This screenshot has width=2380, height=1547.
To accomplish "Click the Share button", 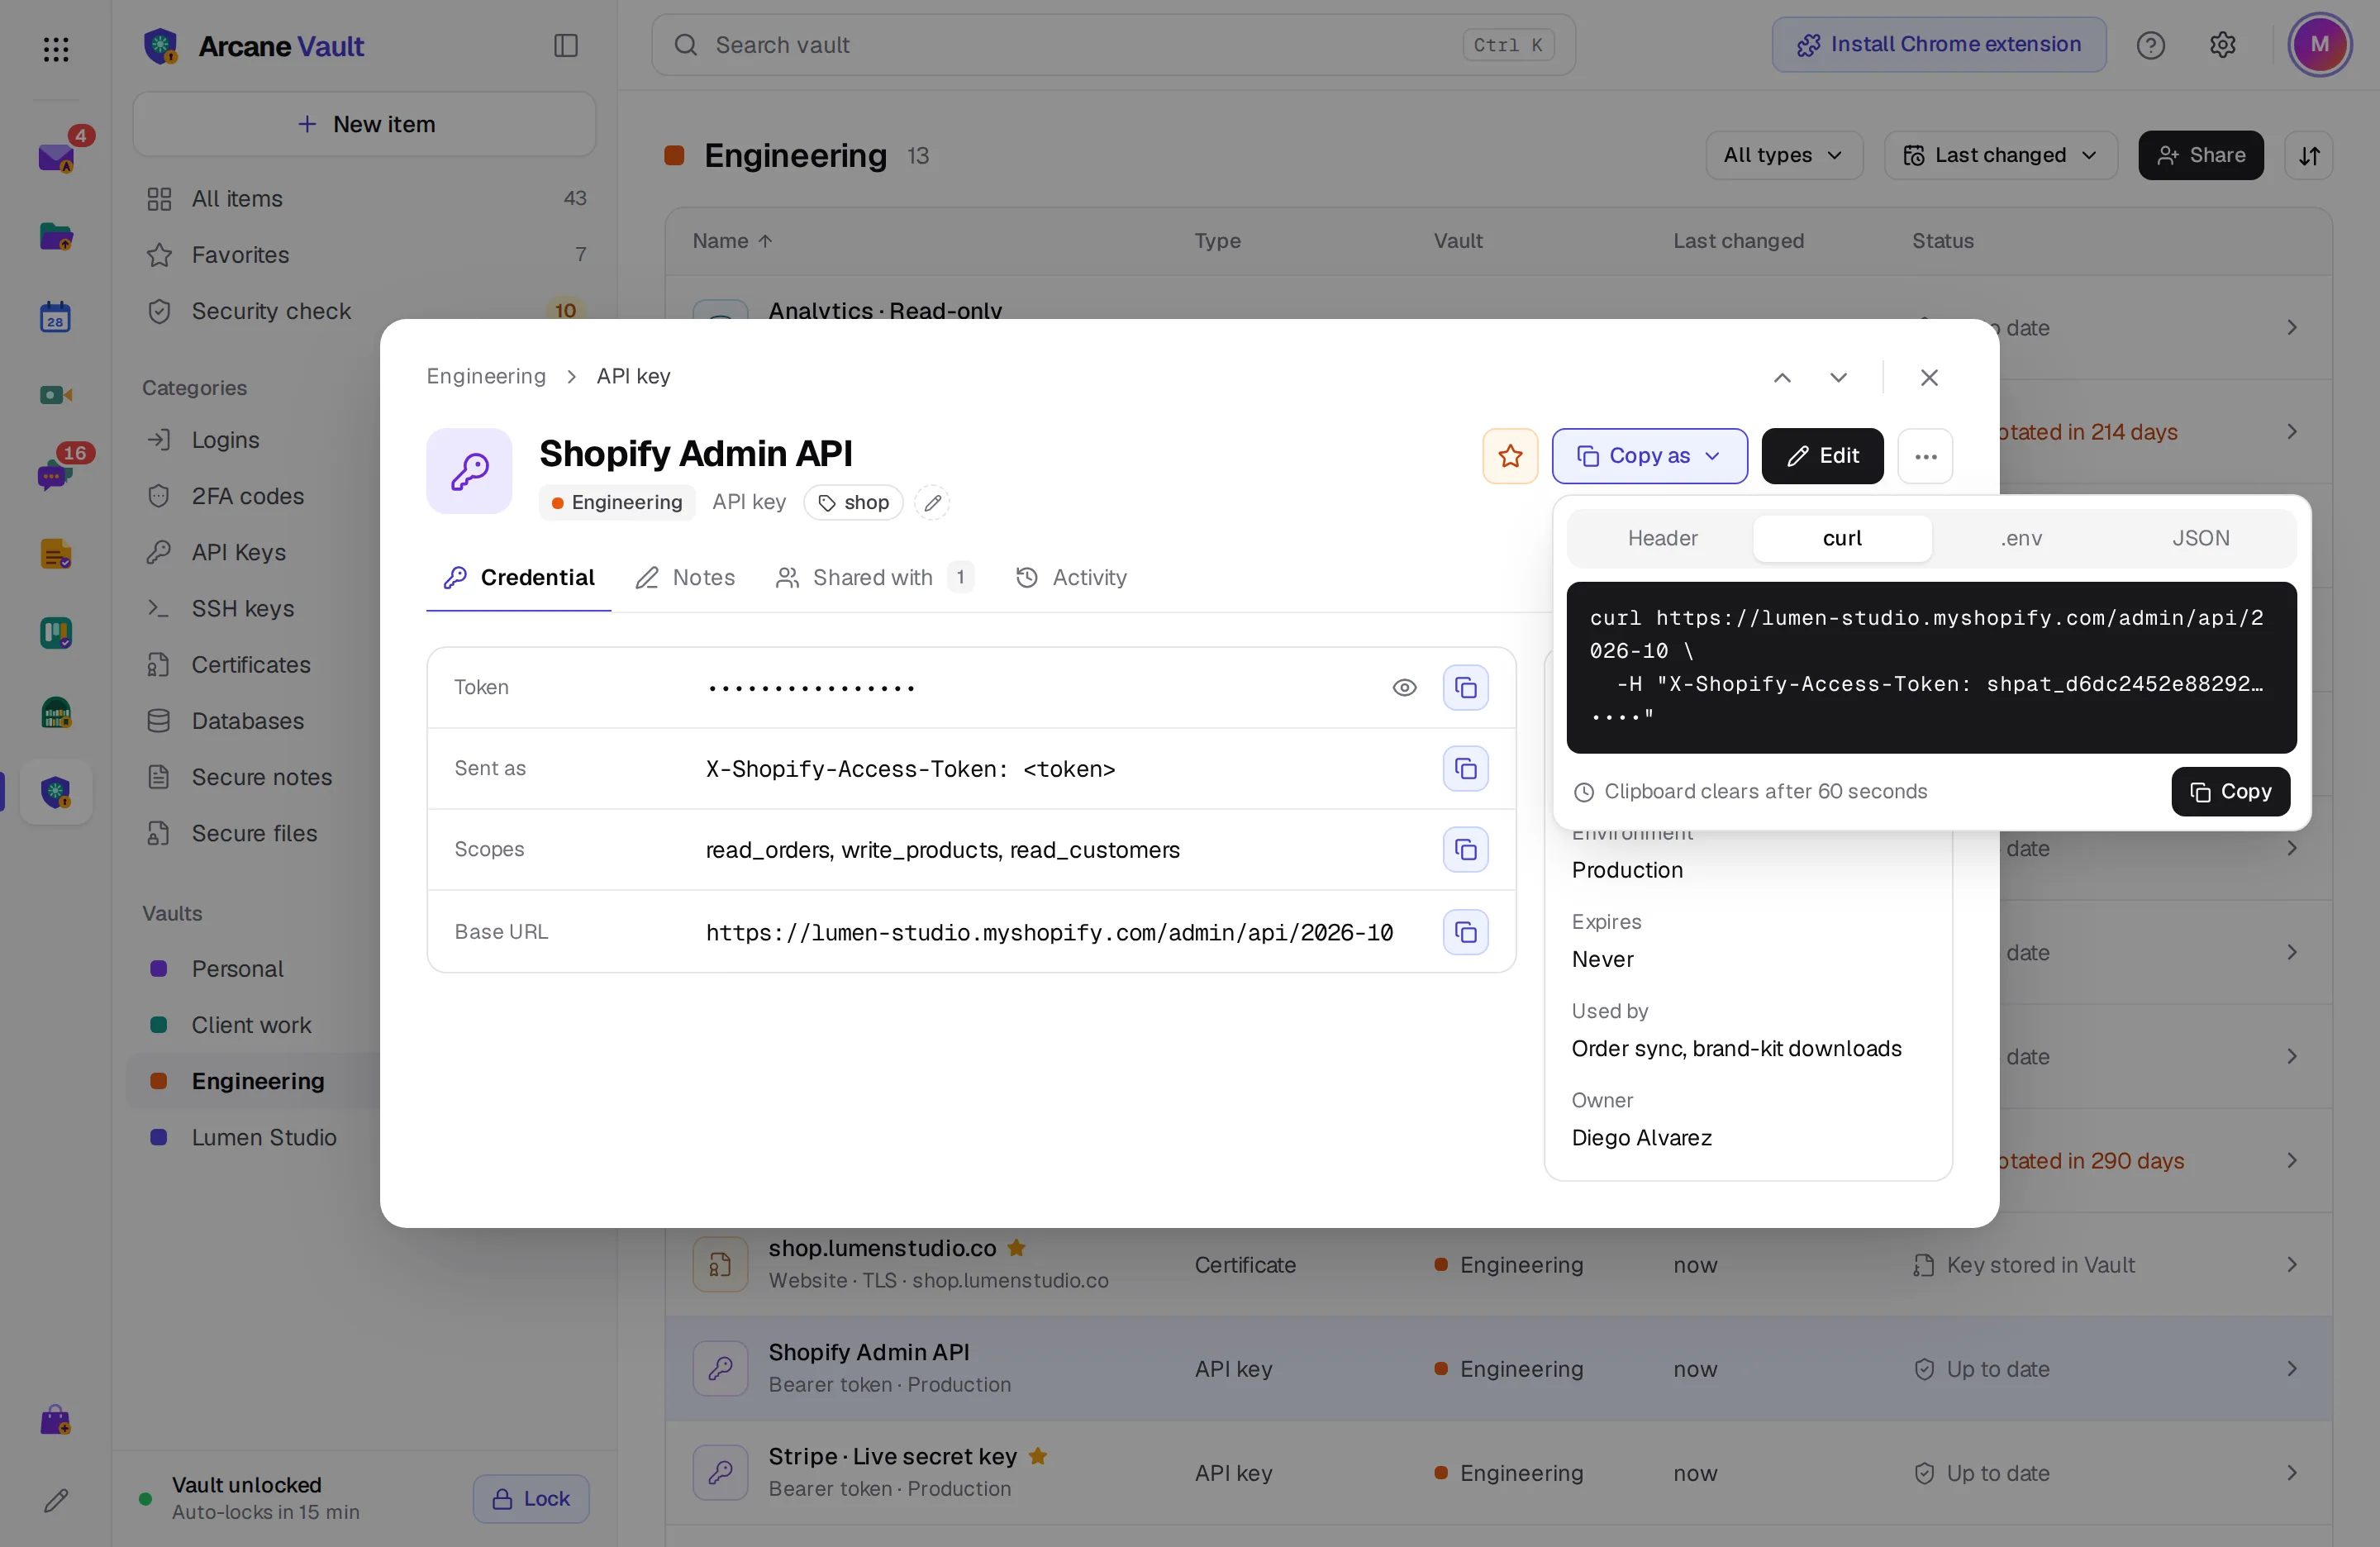I will click(x=2200, y=155).
